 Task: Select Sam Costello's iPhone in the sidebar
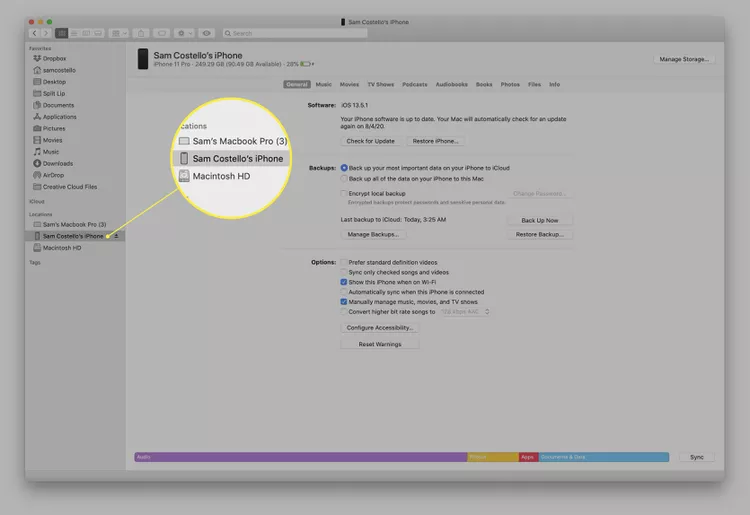75,236
